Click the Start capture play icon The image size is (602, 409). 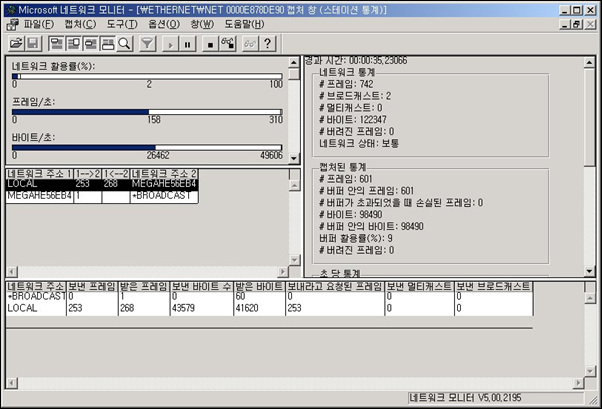(x=170, y=43)
